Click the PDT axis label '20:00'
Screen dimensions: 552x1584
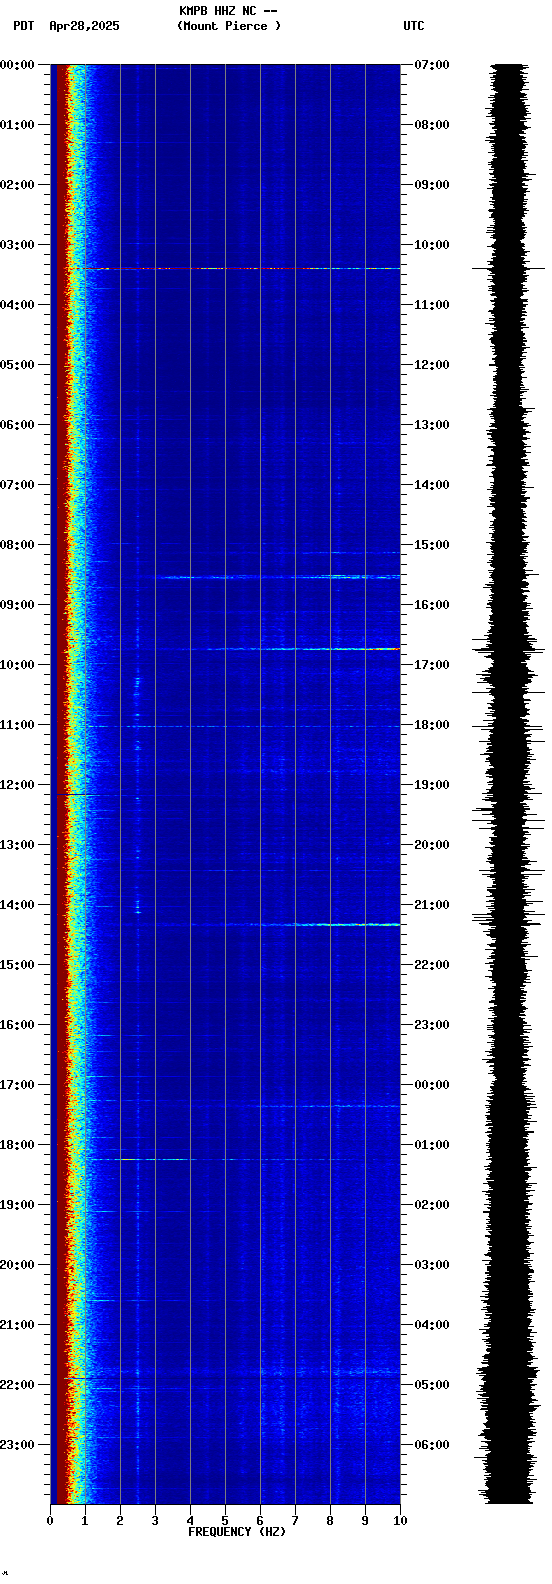click(17, 1265)
